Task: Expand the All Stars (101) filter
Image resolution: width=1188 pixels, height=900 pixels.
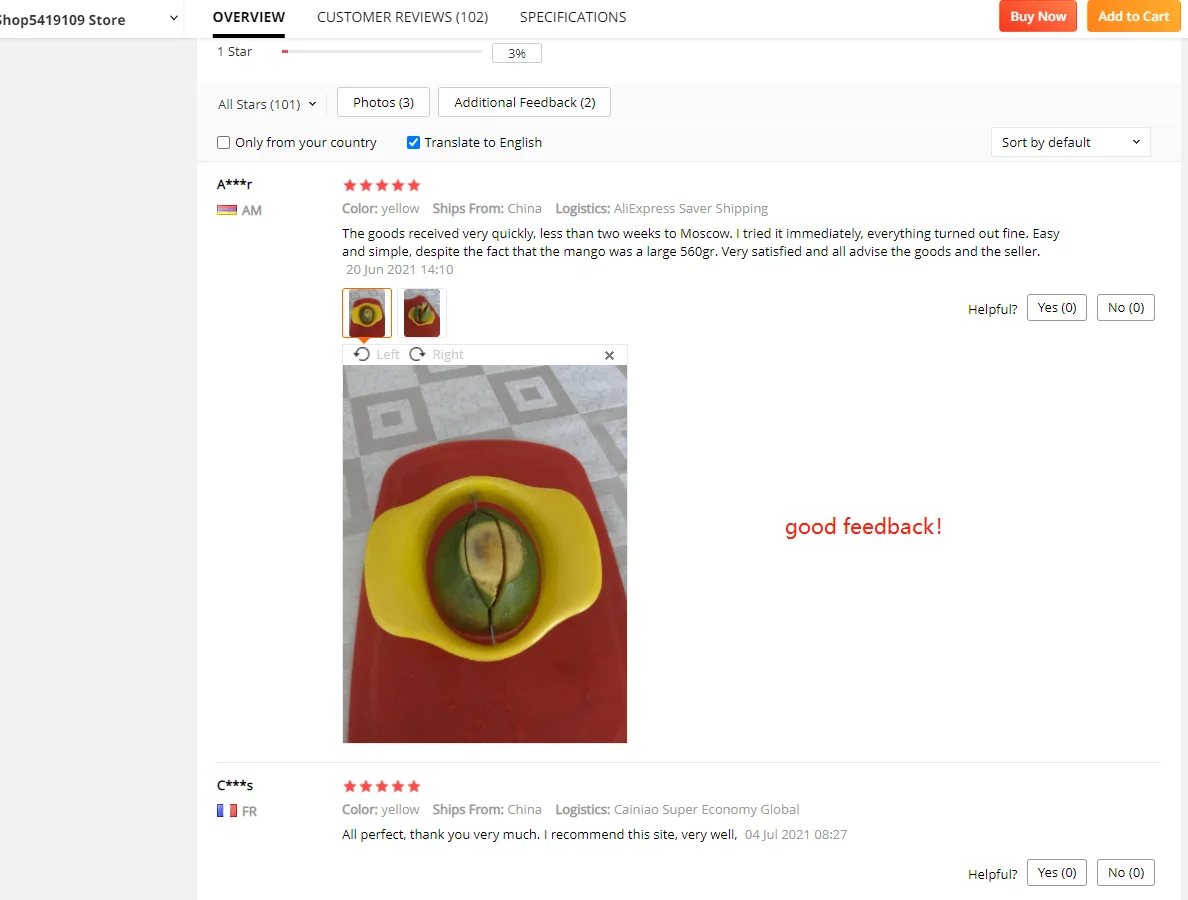Action: pyautogui.click(x=267, y=104)
